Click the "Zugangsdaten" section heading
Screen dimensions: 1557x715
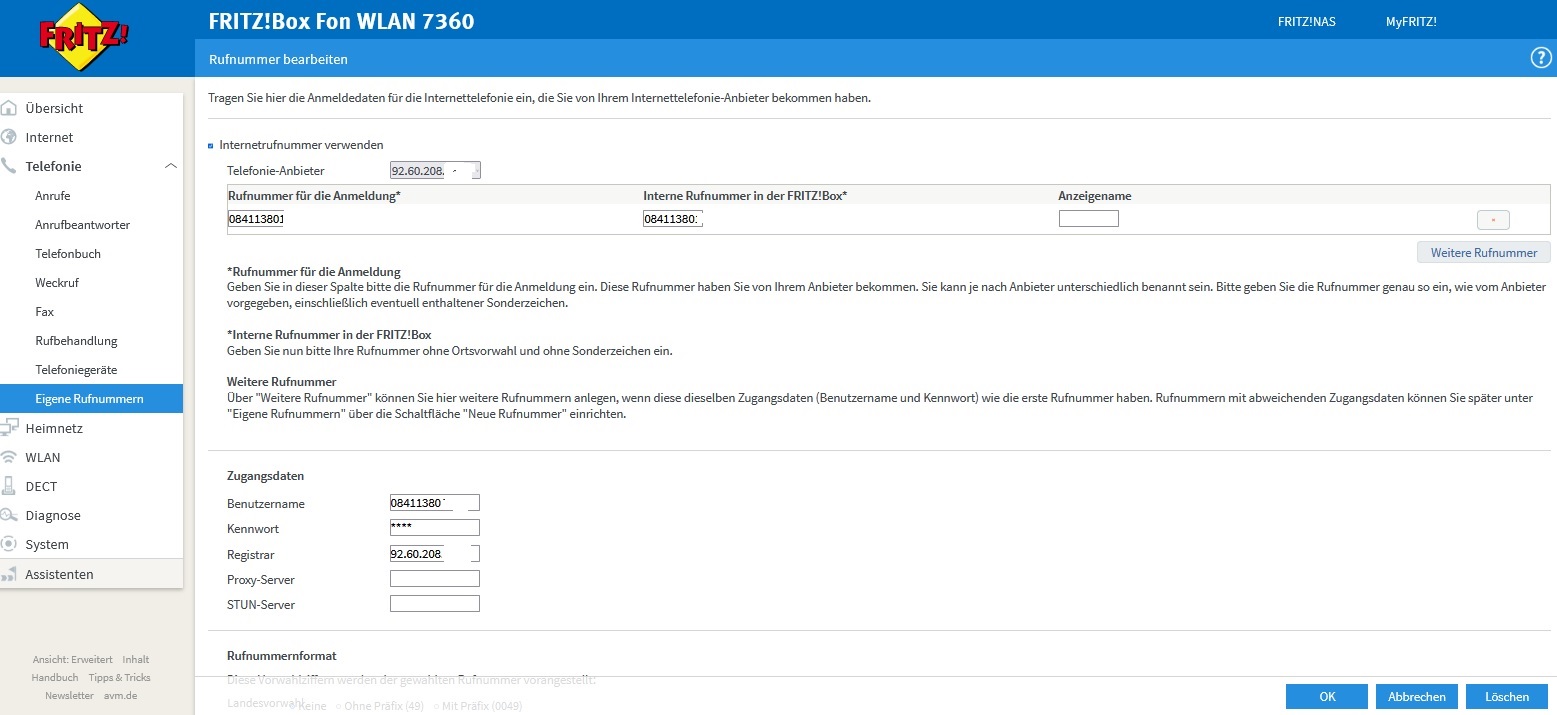tap(265, 476)
